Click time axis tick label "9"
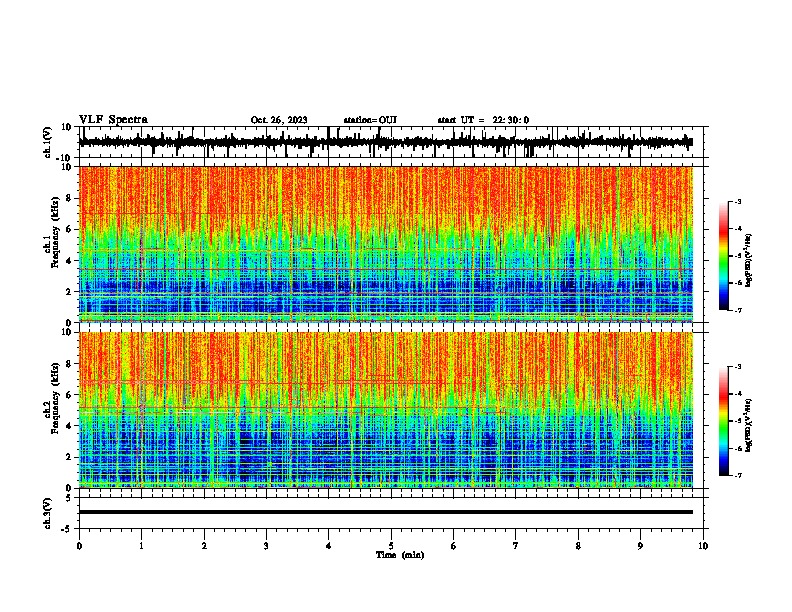Viewport: 792px width, 612px height. [x=640, y=546]
